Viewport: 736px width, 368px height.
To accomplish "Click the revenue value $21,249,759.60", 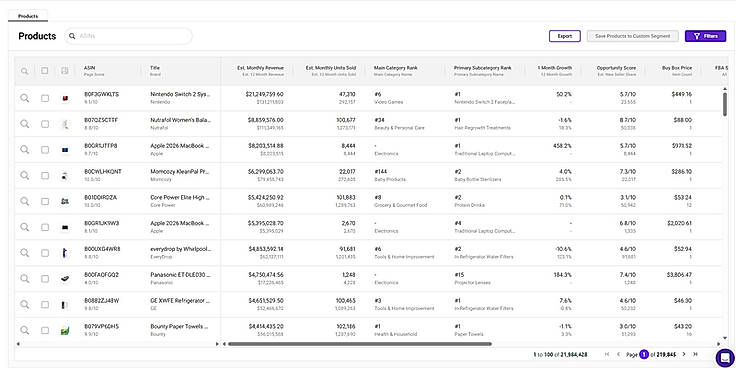I will 264,94.
